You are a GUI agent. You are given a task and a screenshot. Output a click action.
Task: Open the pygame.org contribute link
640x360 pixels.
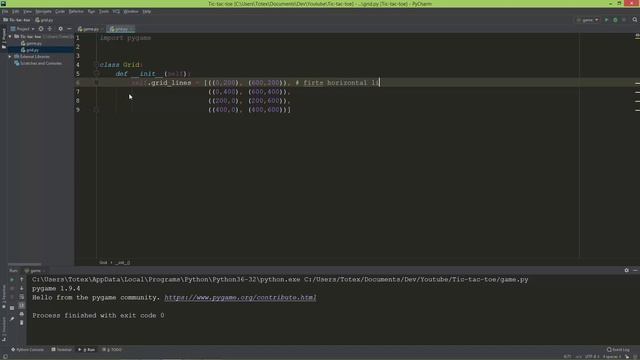[240, 298]
